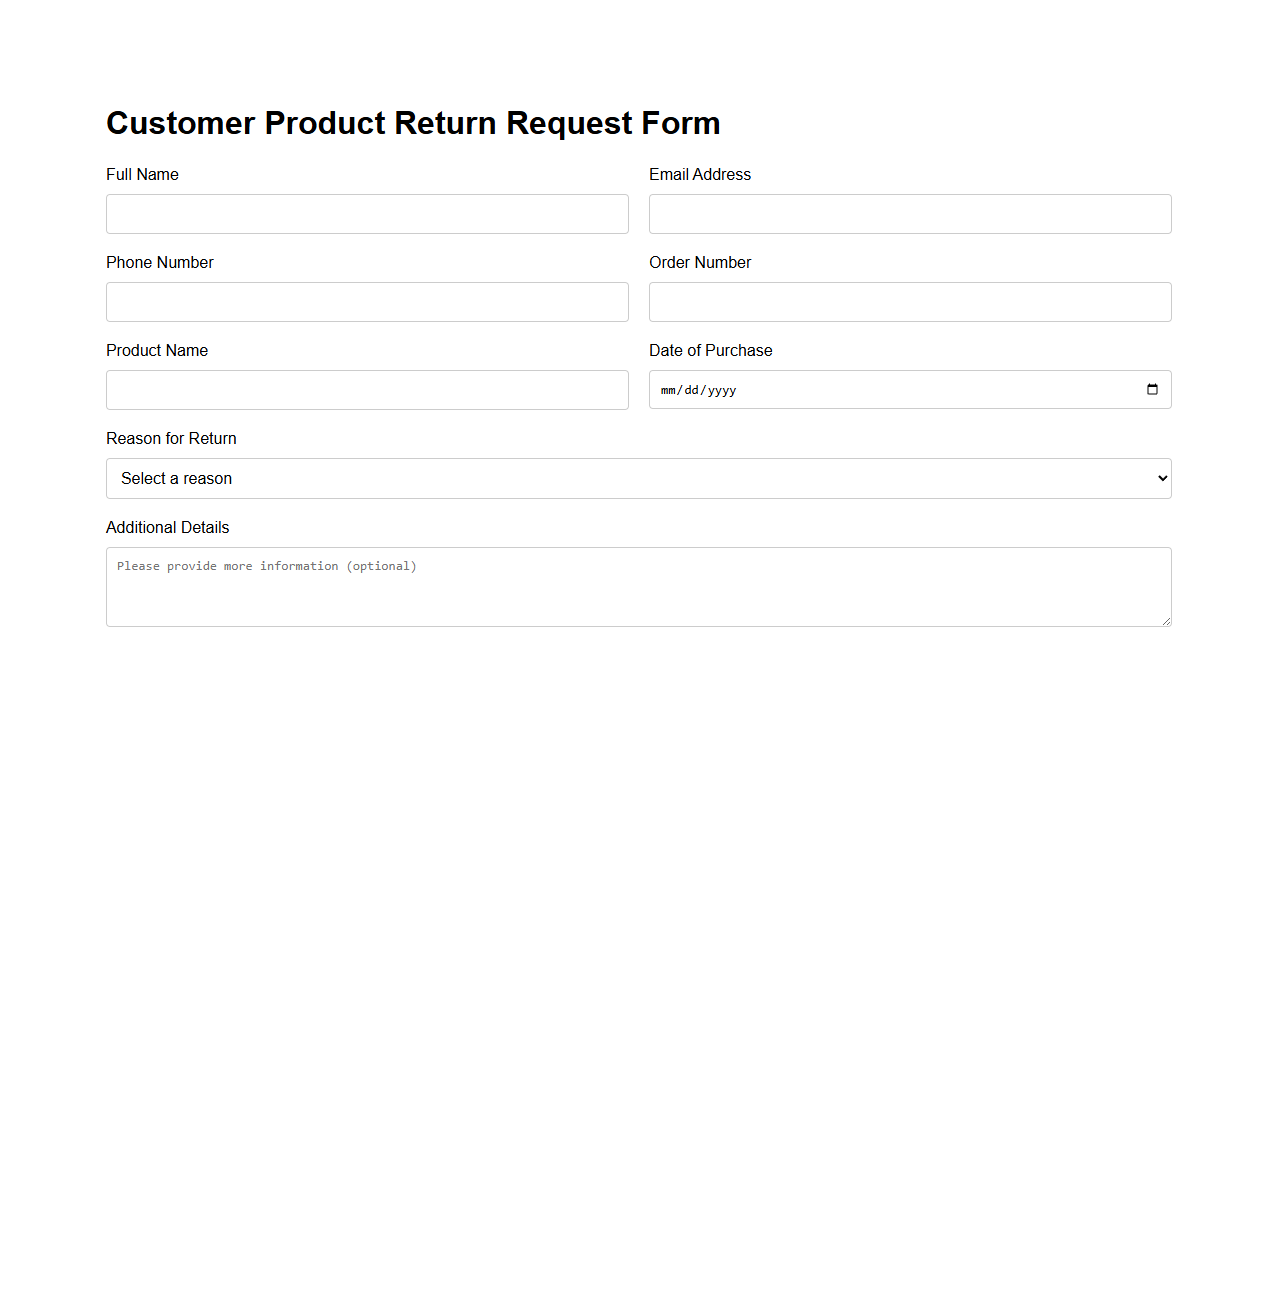Click the Additional Details label
This screenshot has height=1300, width=1278.
tap(167, 527)
